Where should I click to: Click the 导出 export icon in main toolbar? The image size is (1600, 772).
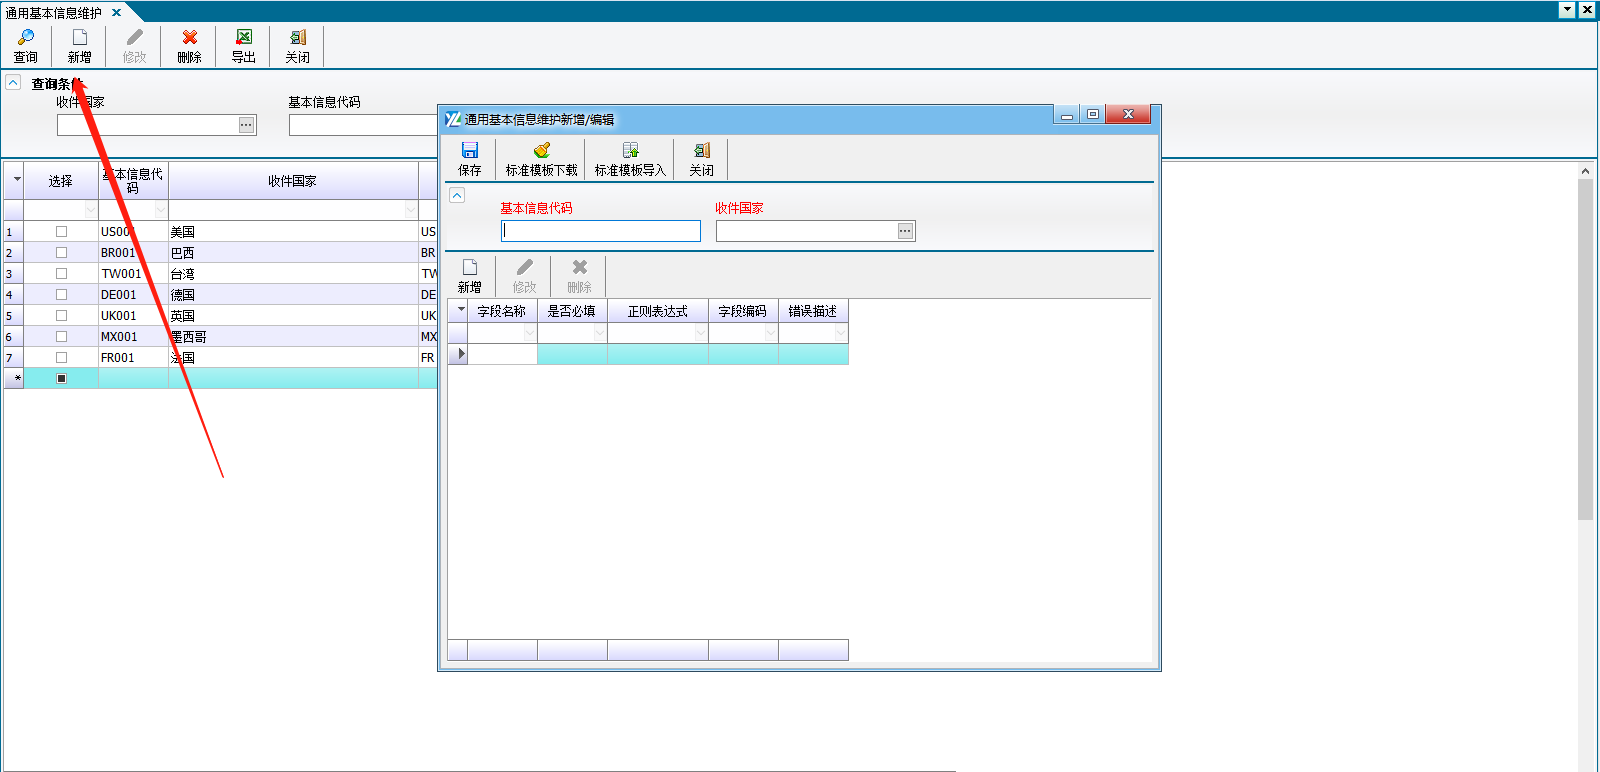click(244, 37)
